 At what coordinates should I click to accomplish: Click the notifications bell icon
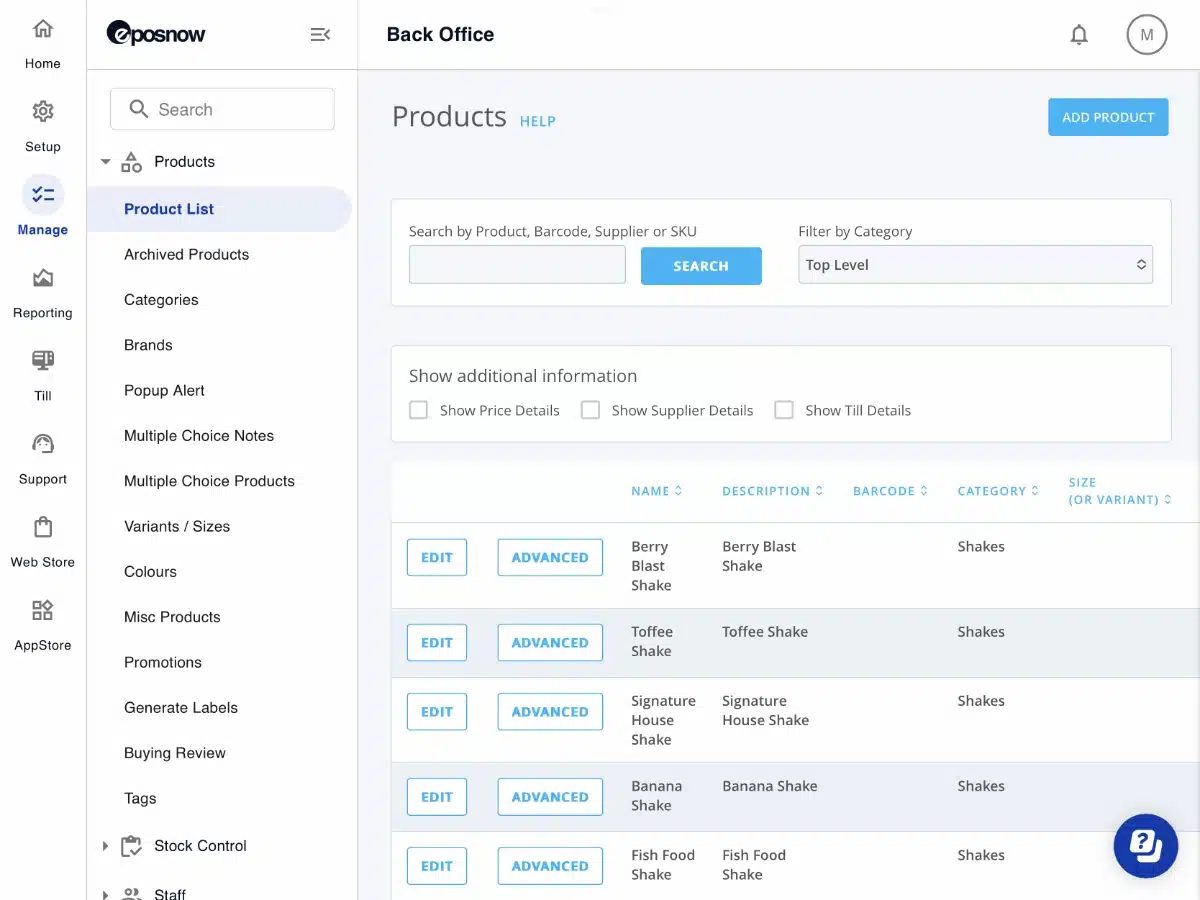[1079, 35]
